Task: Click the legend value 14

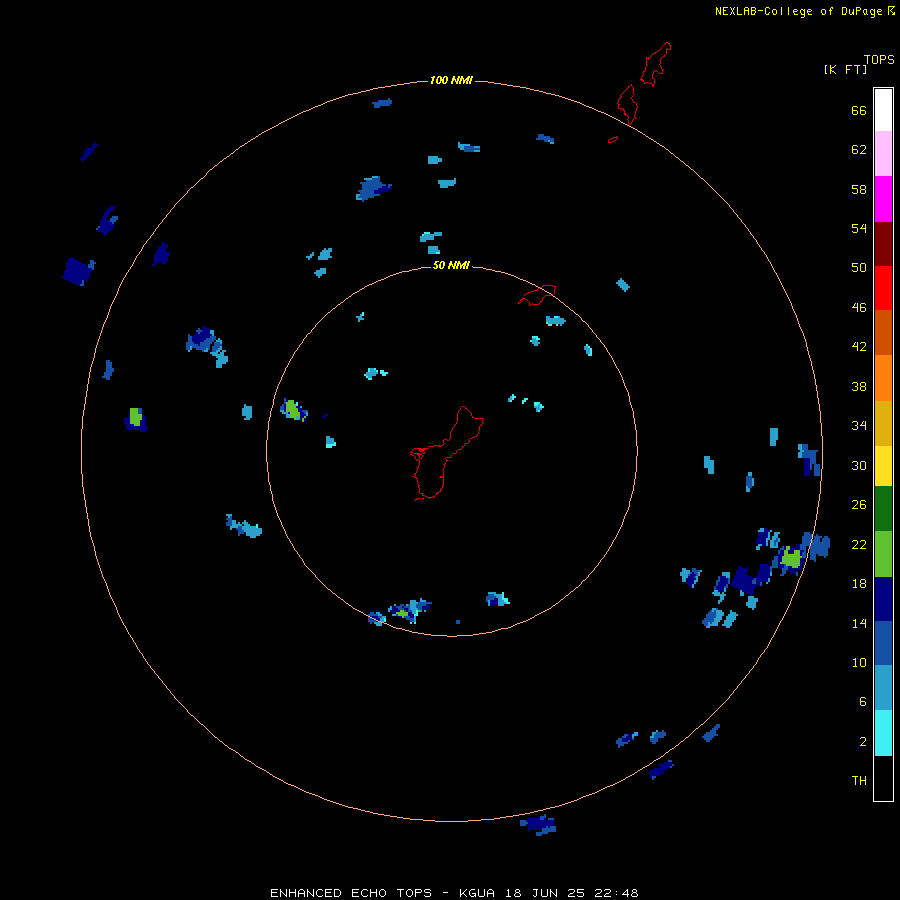Action: 859,623
